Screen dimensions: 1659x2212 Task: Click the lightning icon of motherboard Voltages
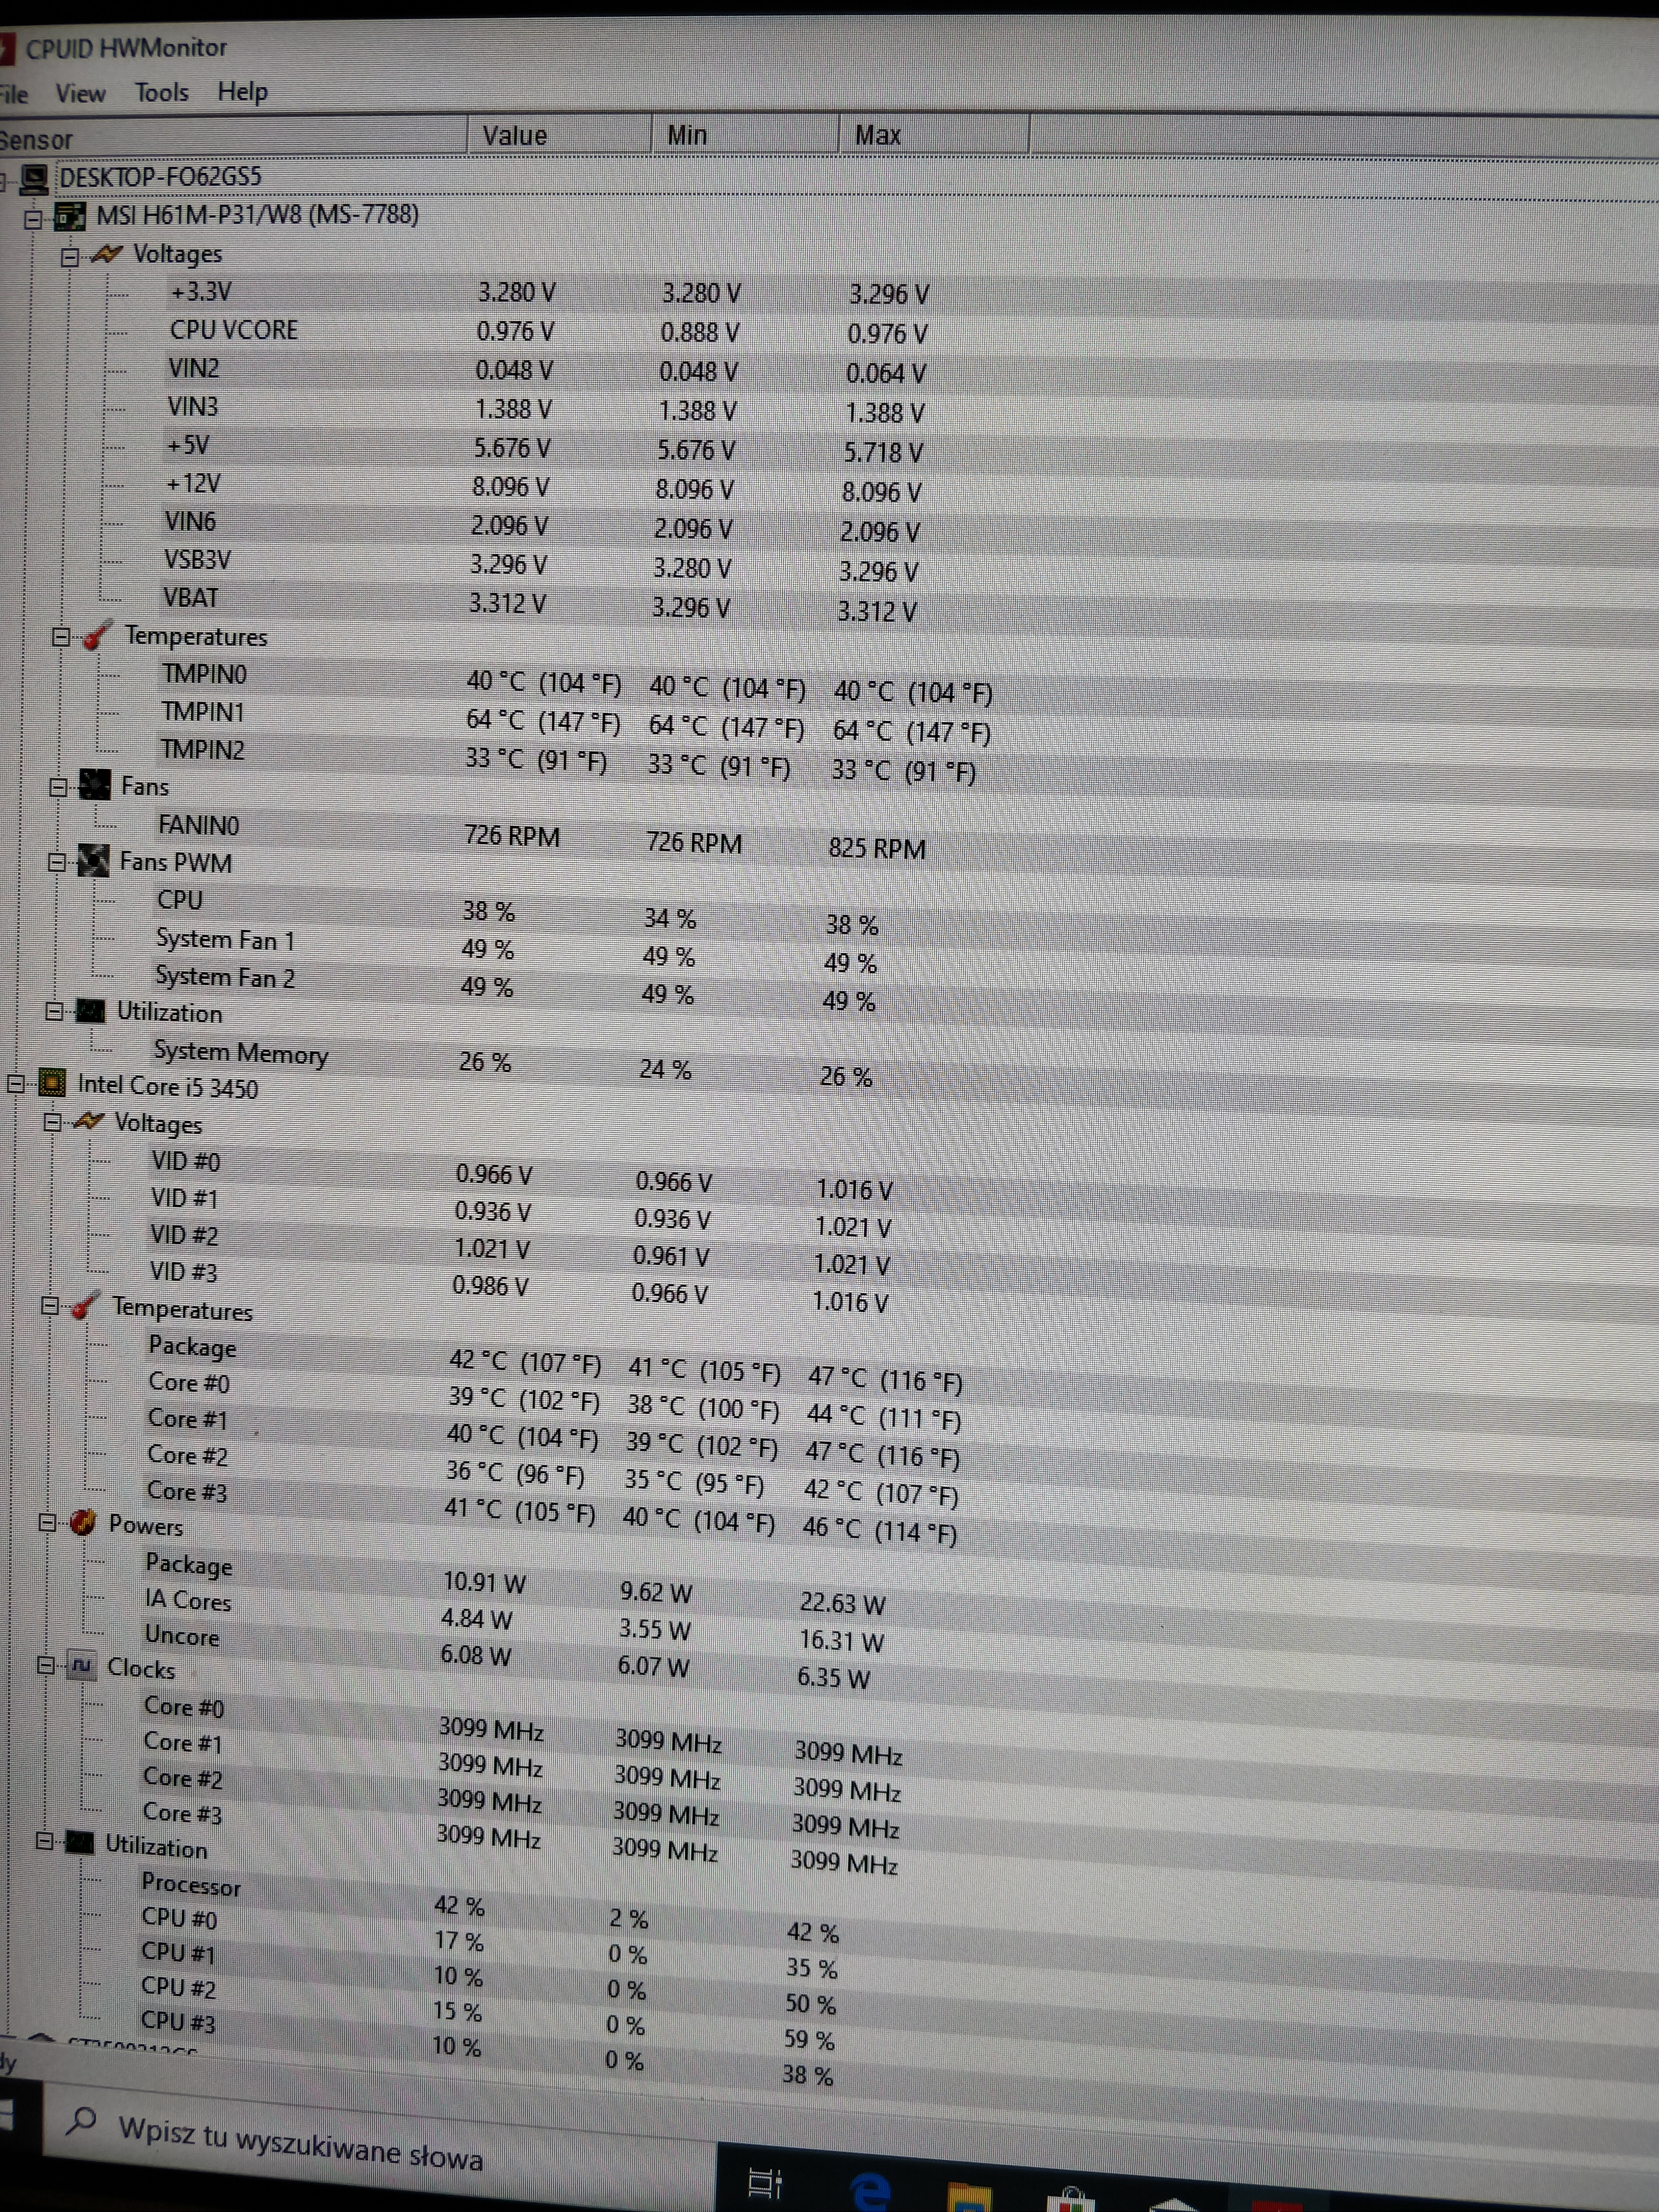[x=106, y=254]
